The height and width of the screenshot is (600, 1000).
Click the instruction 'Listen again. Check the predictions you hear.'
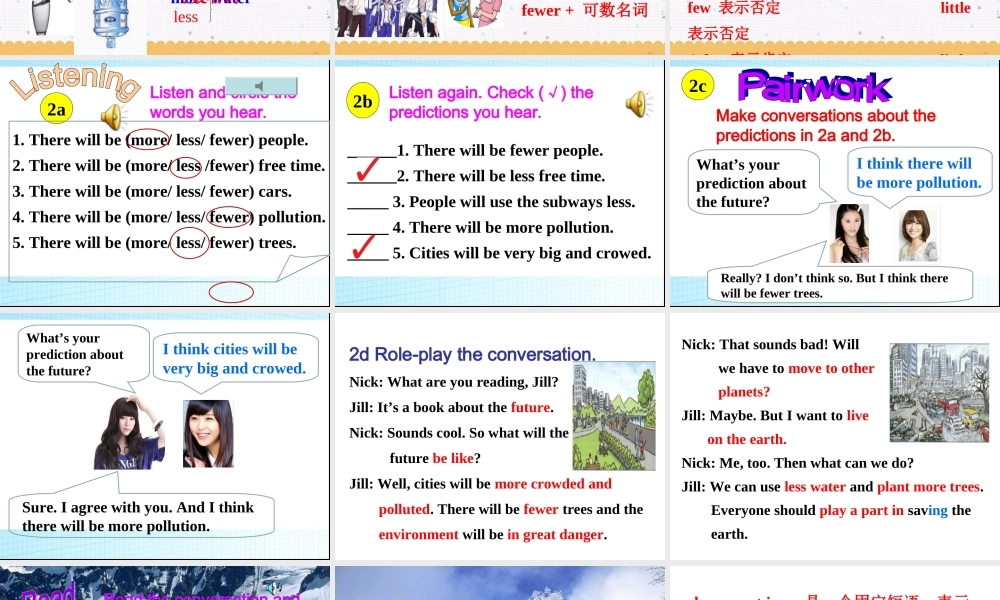[x=491, y=102]
